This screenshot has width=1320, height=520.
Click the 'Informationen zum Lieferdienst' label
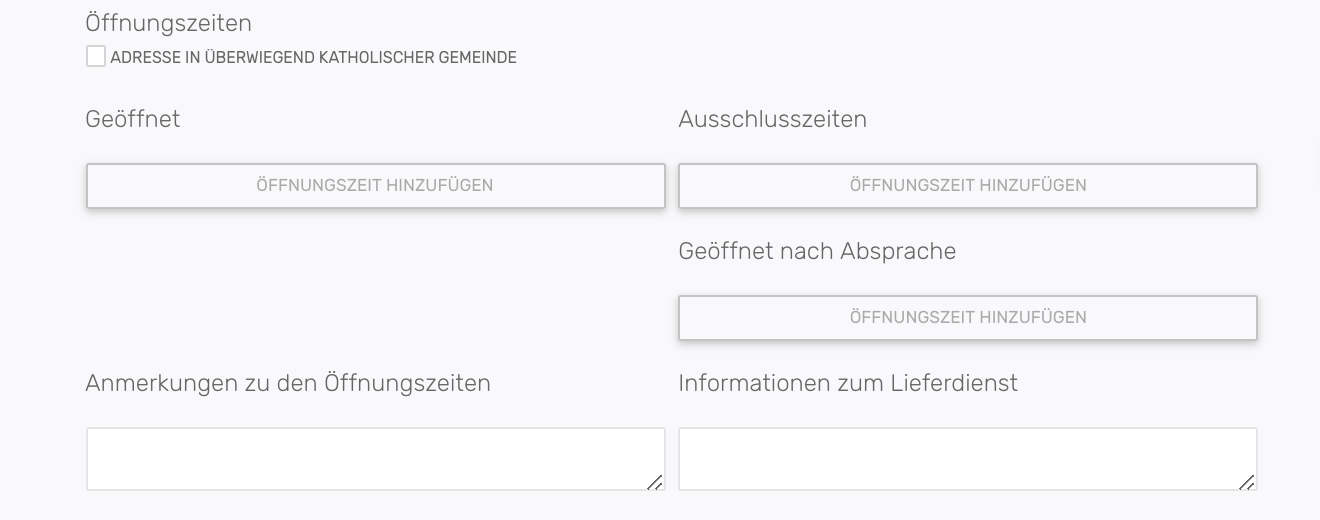848,383
